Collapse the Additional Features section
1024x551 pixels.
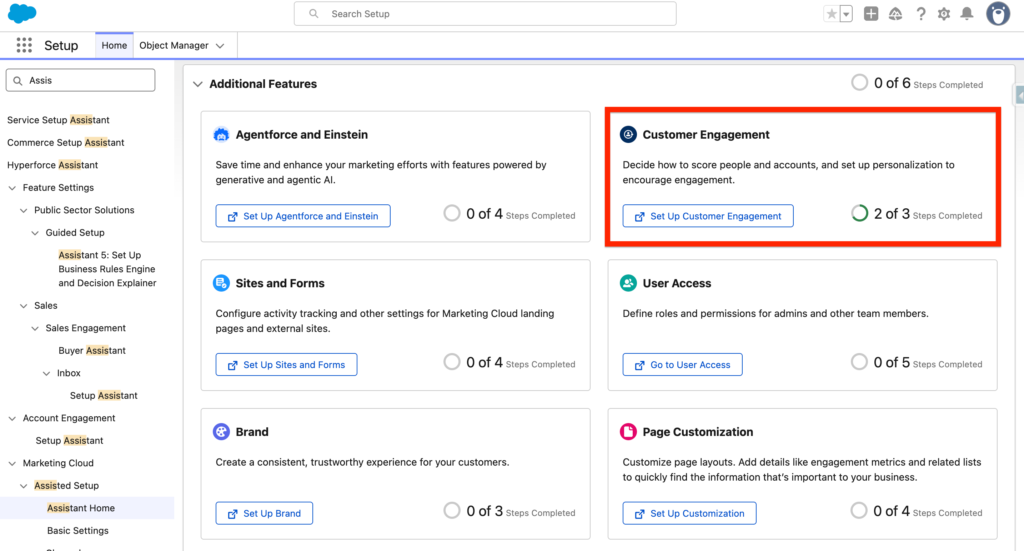(x=197, y=84)
